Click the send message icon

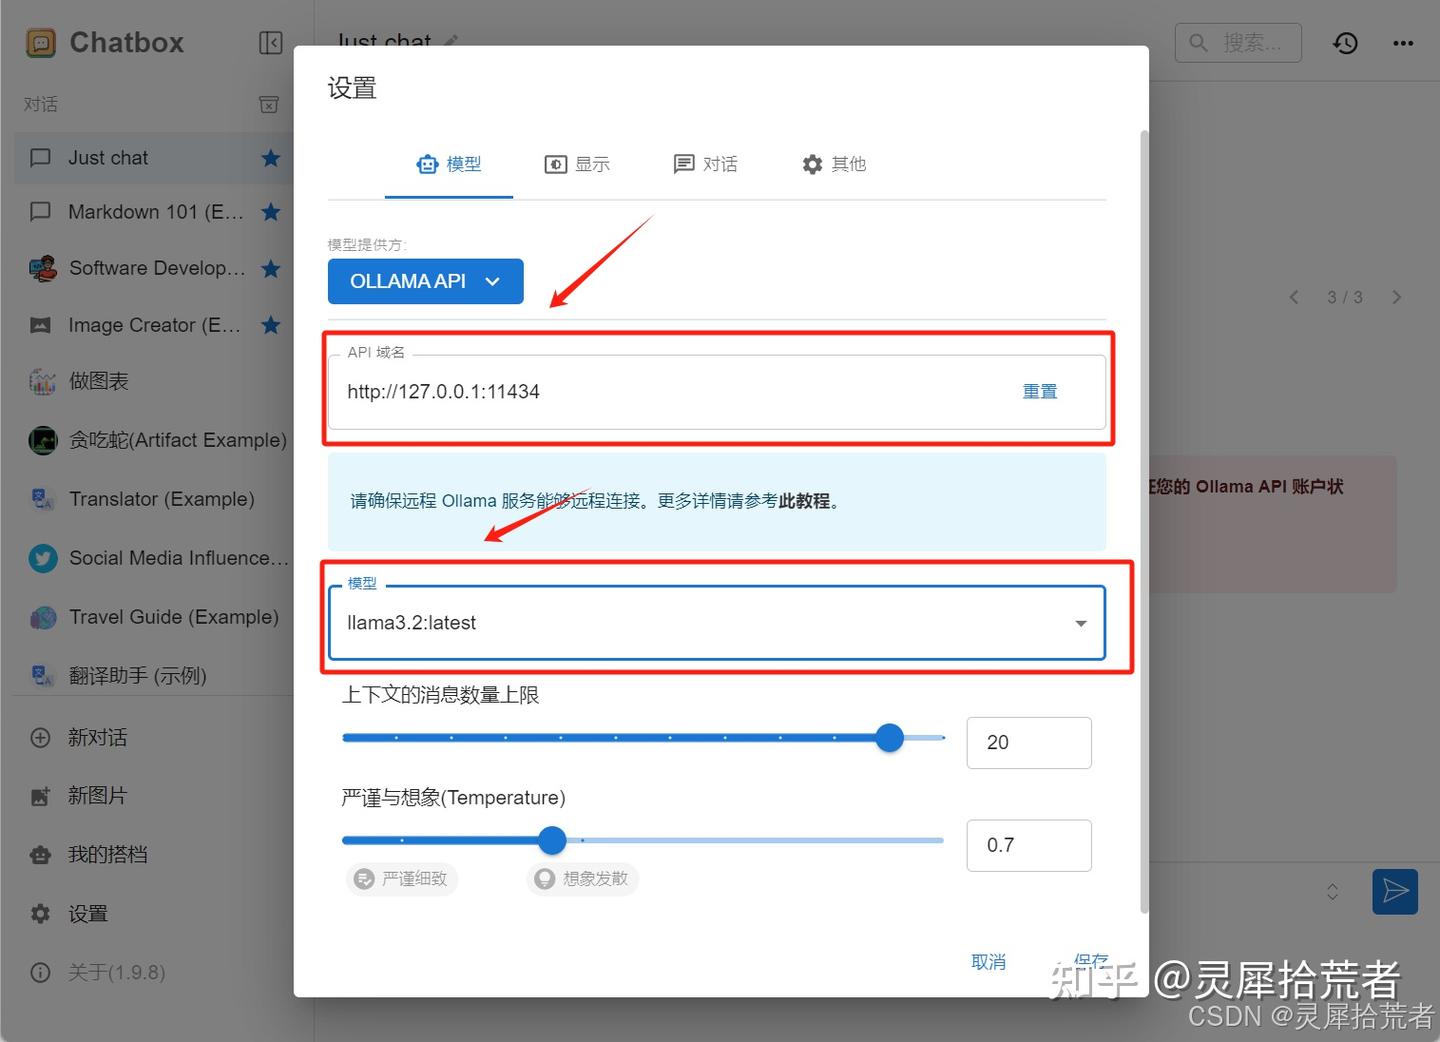[x=1395, y=891]
